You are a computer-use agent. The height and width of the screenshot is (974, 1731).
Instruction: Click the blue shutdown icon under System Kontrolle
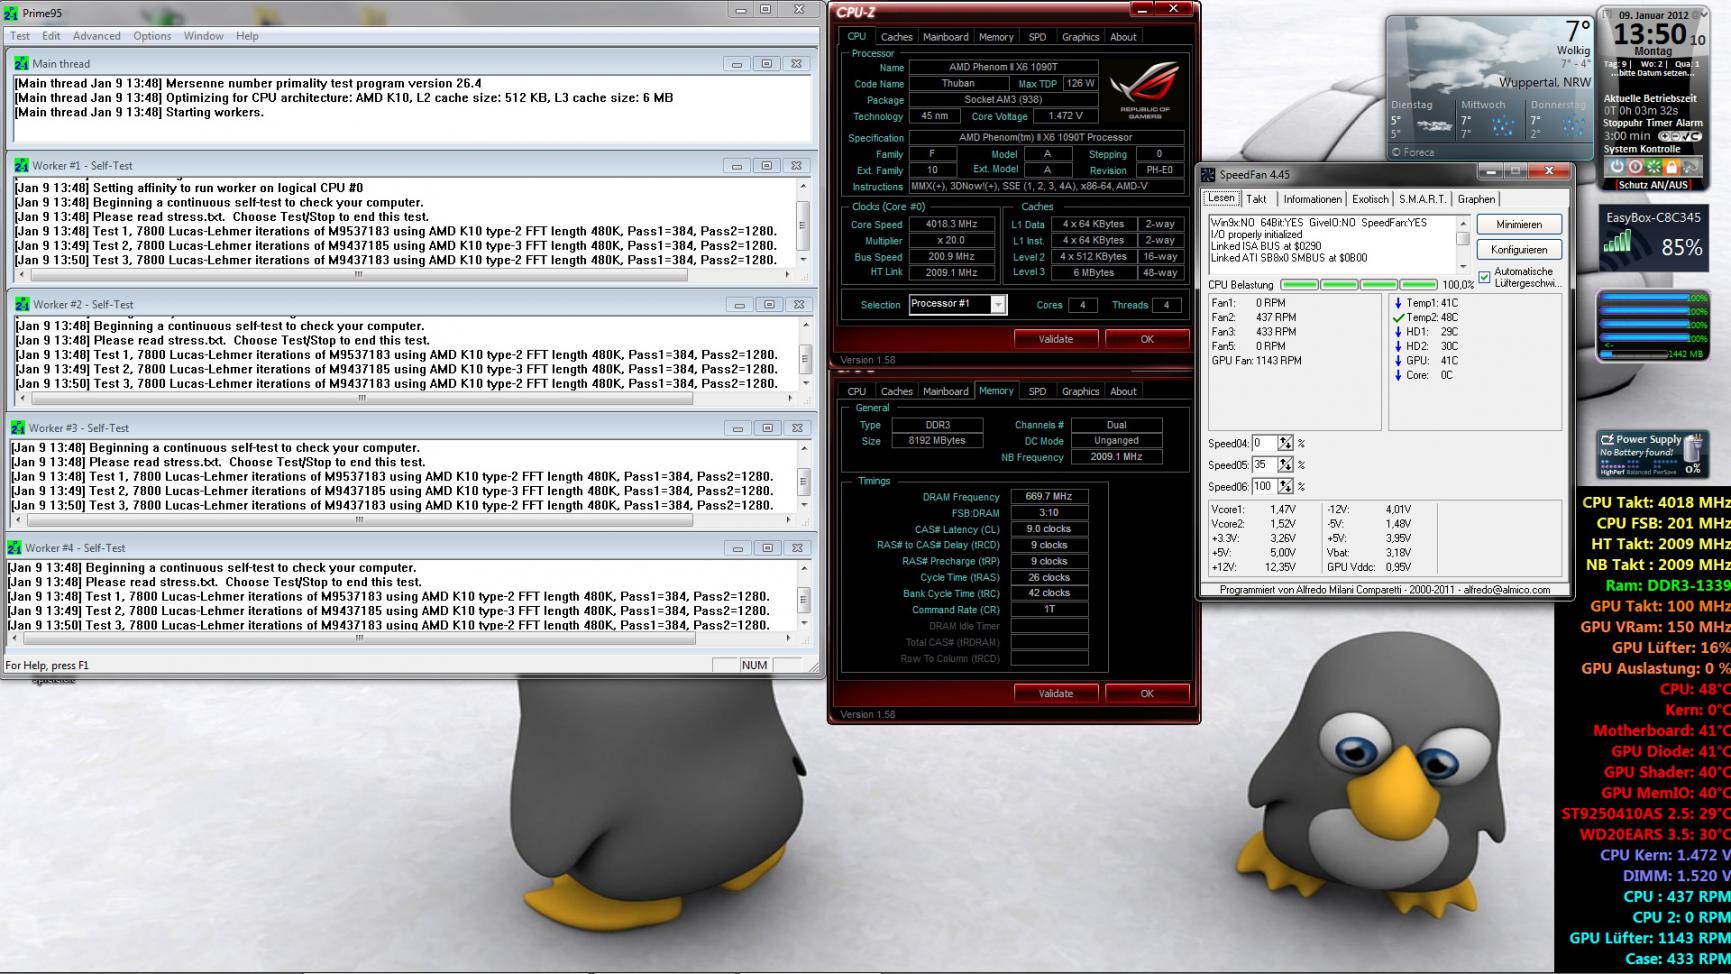(x=1618, y=167)
